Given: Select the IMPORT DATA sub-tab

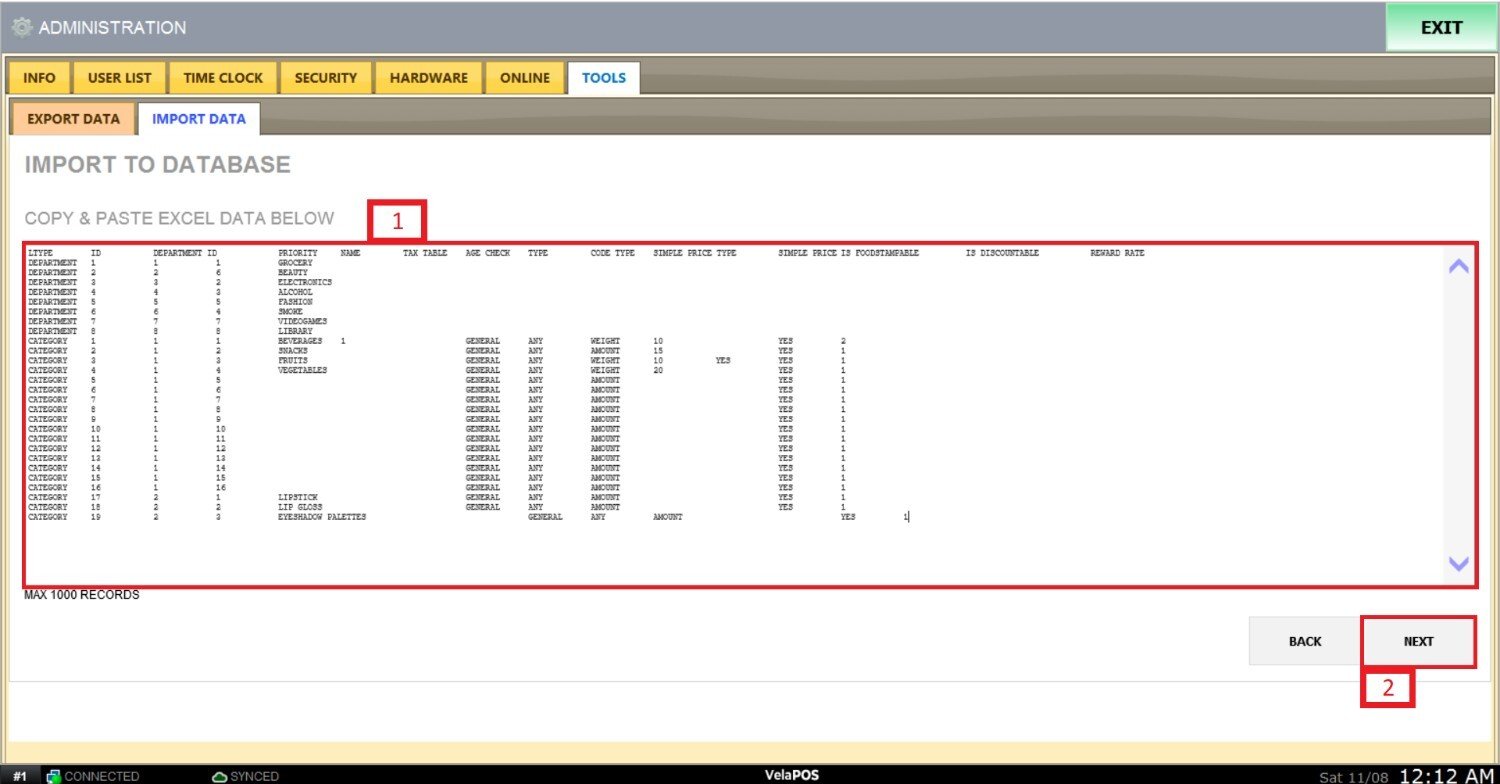Looking at the screenshot, I should 198,119.
